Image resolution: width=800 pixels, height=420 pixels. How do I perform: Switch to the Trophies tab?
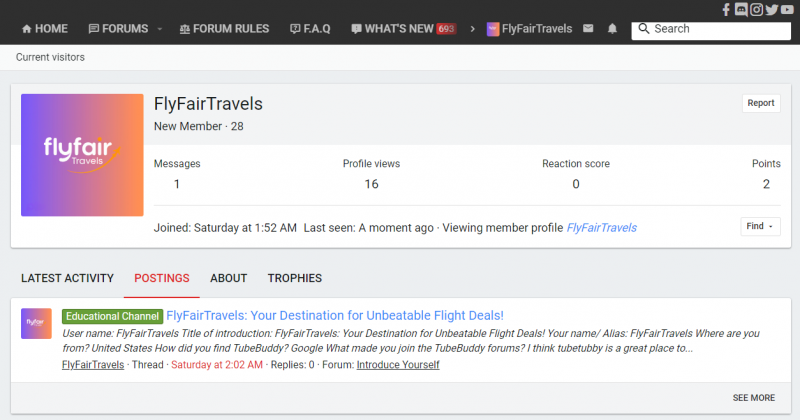pyautogui.click(x=294, y=278)
